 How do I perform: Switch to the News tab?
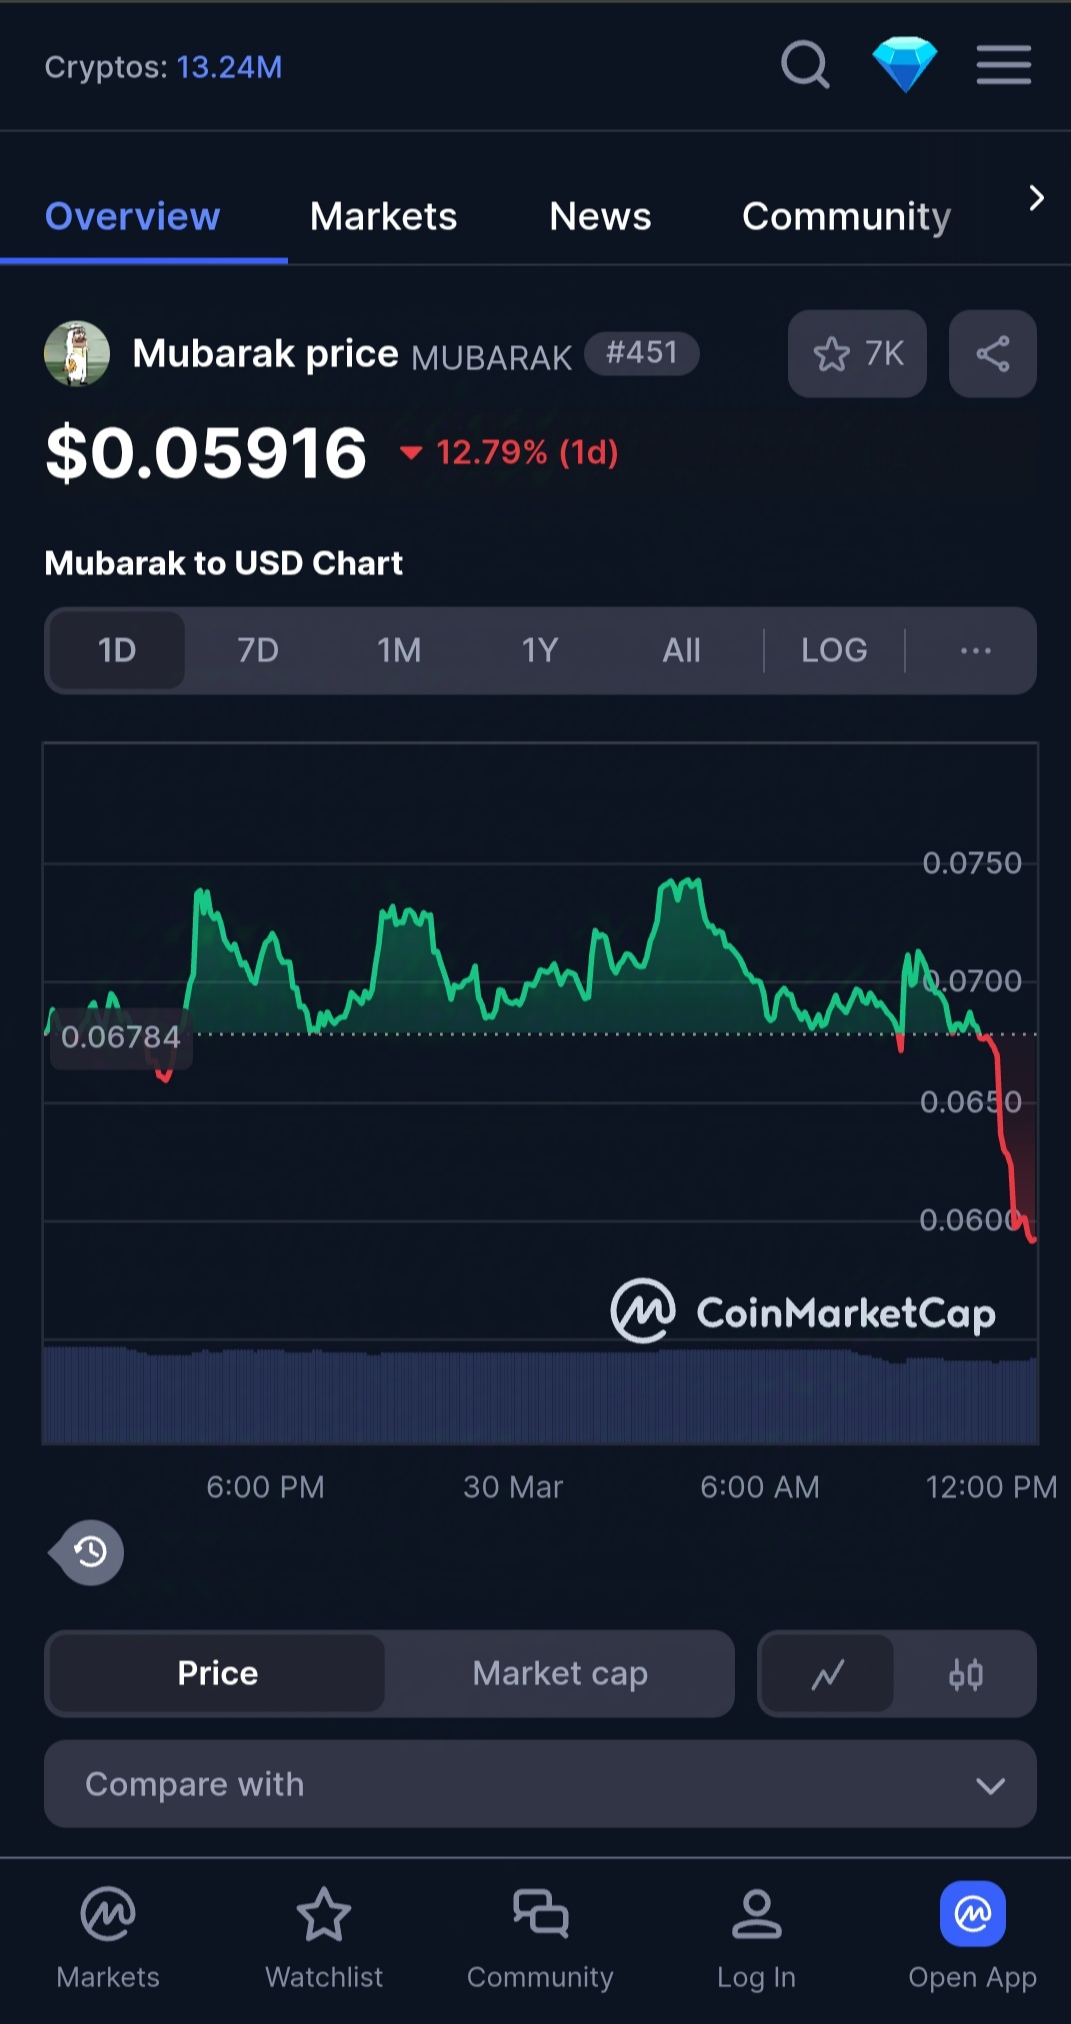click(x=600, y=217)
